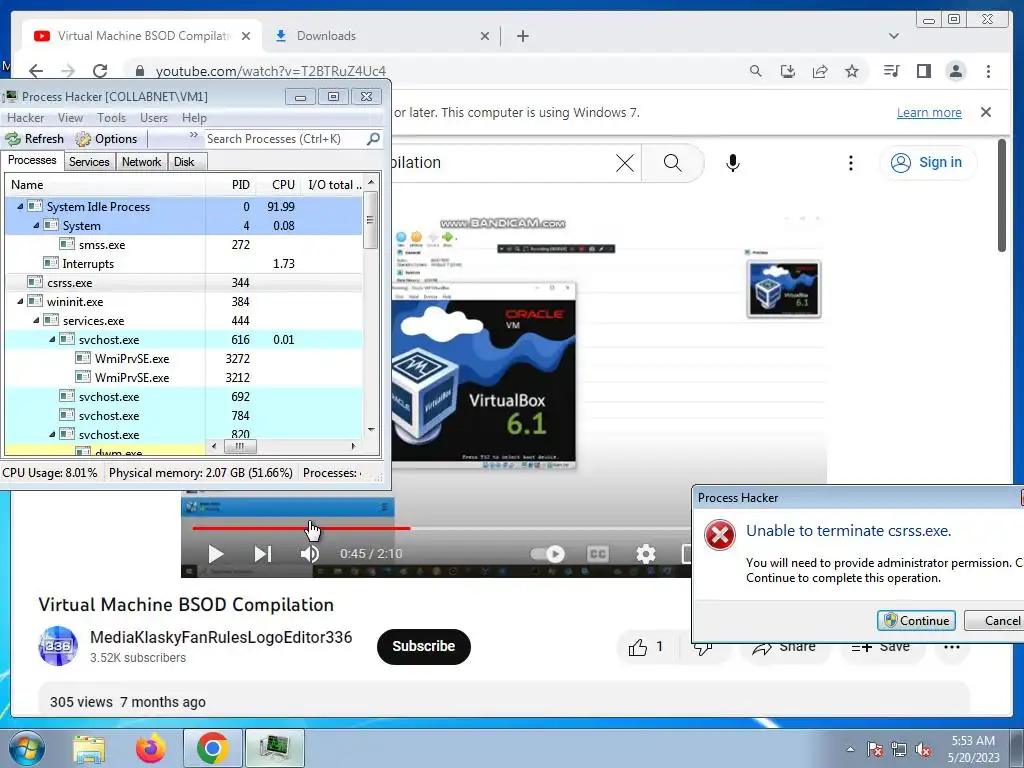The image size is (1024, 768).
Task: Click the process list horizontal scrollbar thumb
Action: (240, 446)
